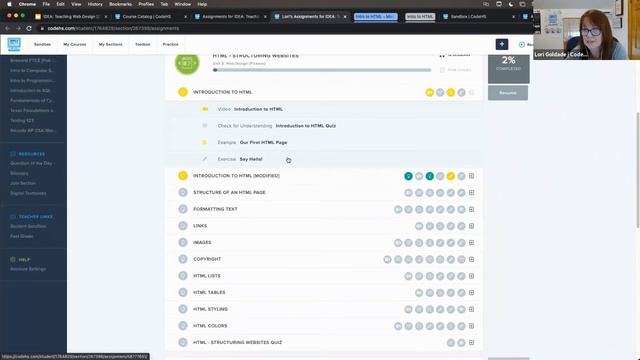Viewport: 640px width, 360px height.
Task: Expand the HTML Tables lesson row
Action: pyautogui.click(x=471, y=292)
